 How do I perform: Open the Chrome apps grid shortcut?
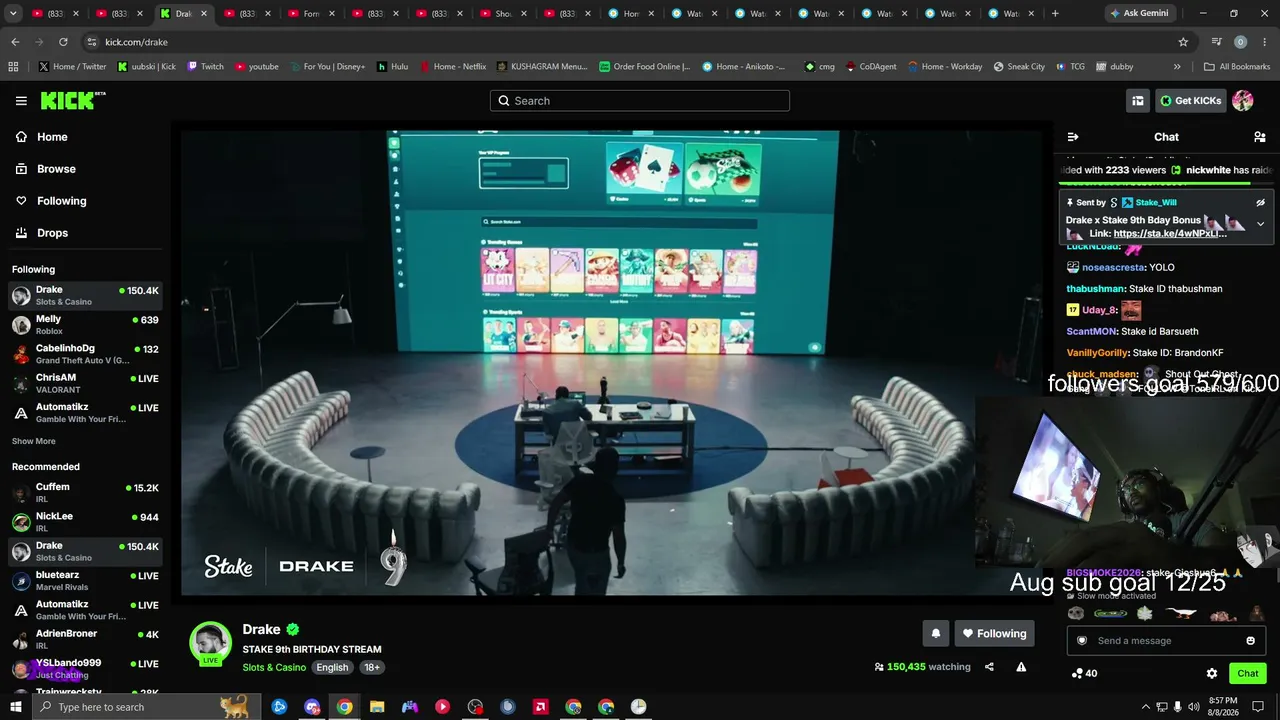(13, 67)
